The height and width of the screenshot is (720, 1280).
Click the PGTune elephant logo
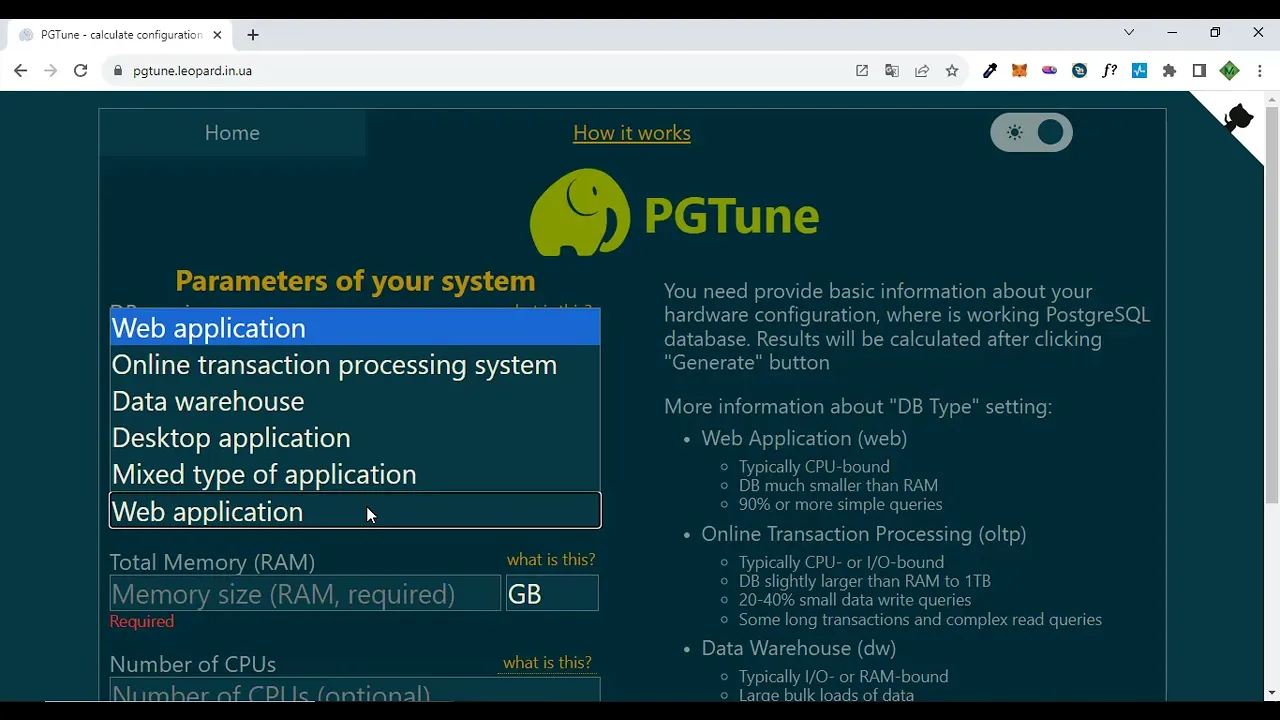[580, 212]
